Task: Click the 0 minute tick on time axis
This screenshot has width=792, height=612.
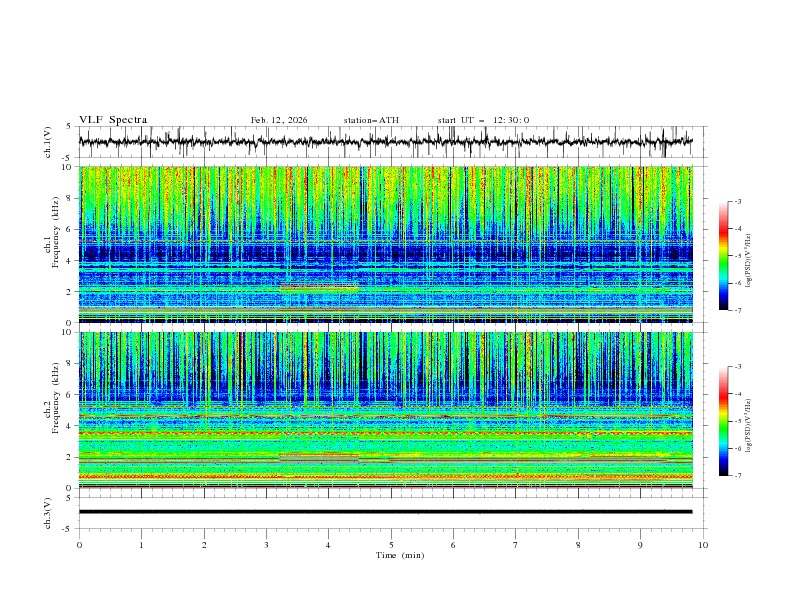Action: pyautogui.click(x=79, y=545)
